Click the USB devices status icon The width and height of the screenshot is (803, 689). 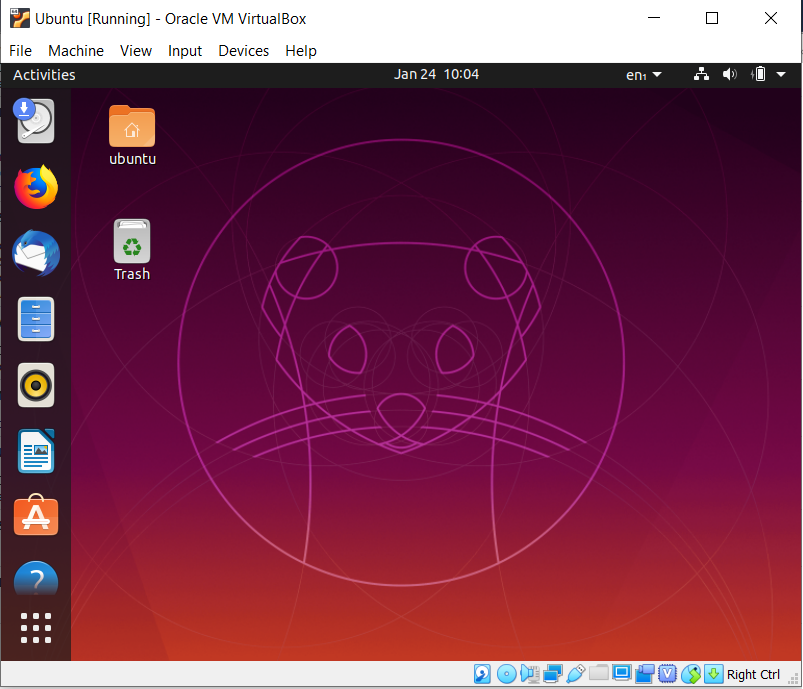click(576, 674)
